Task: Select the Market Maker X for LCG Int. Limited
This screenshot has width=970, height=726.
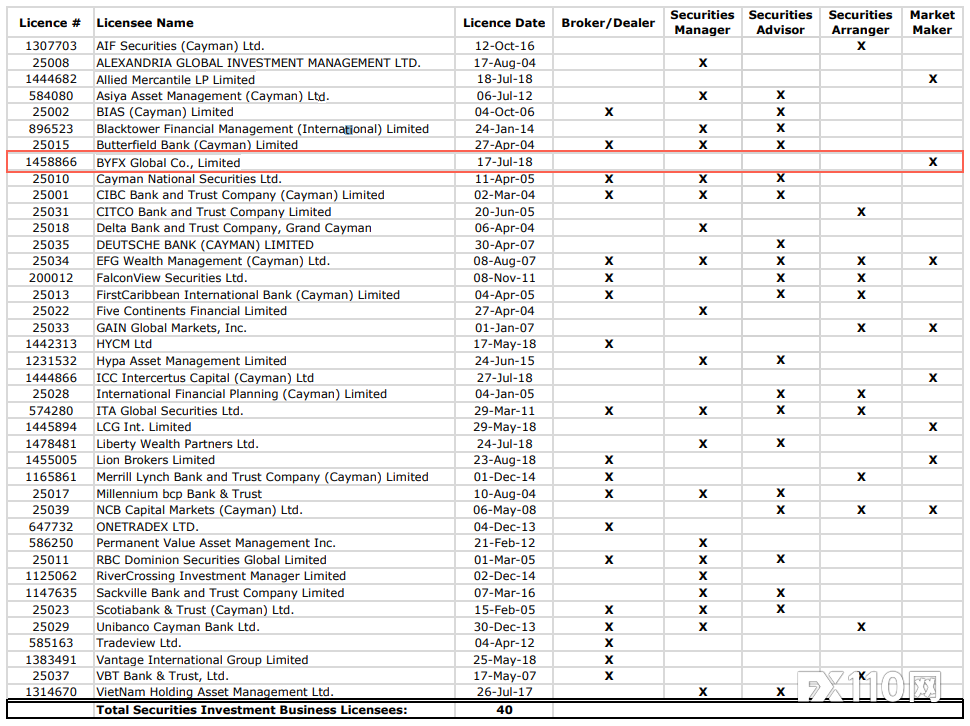Action: (x=933, y=427)
